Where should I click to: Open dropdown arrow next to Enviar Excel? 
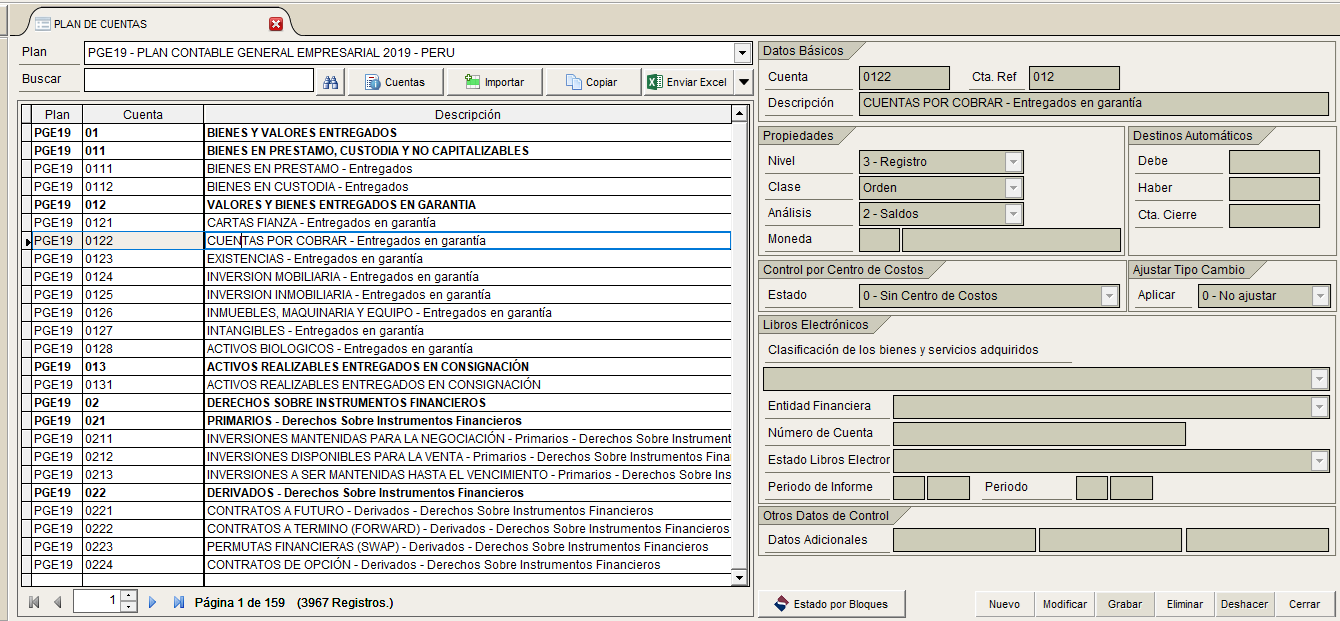[x=743, y=82]
